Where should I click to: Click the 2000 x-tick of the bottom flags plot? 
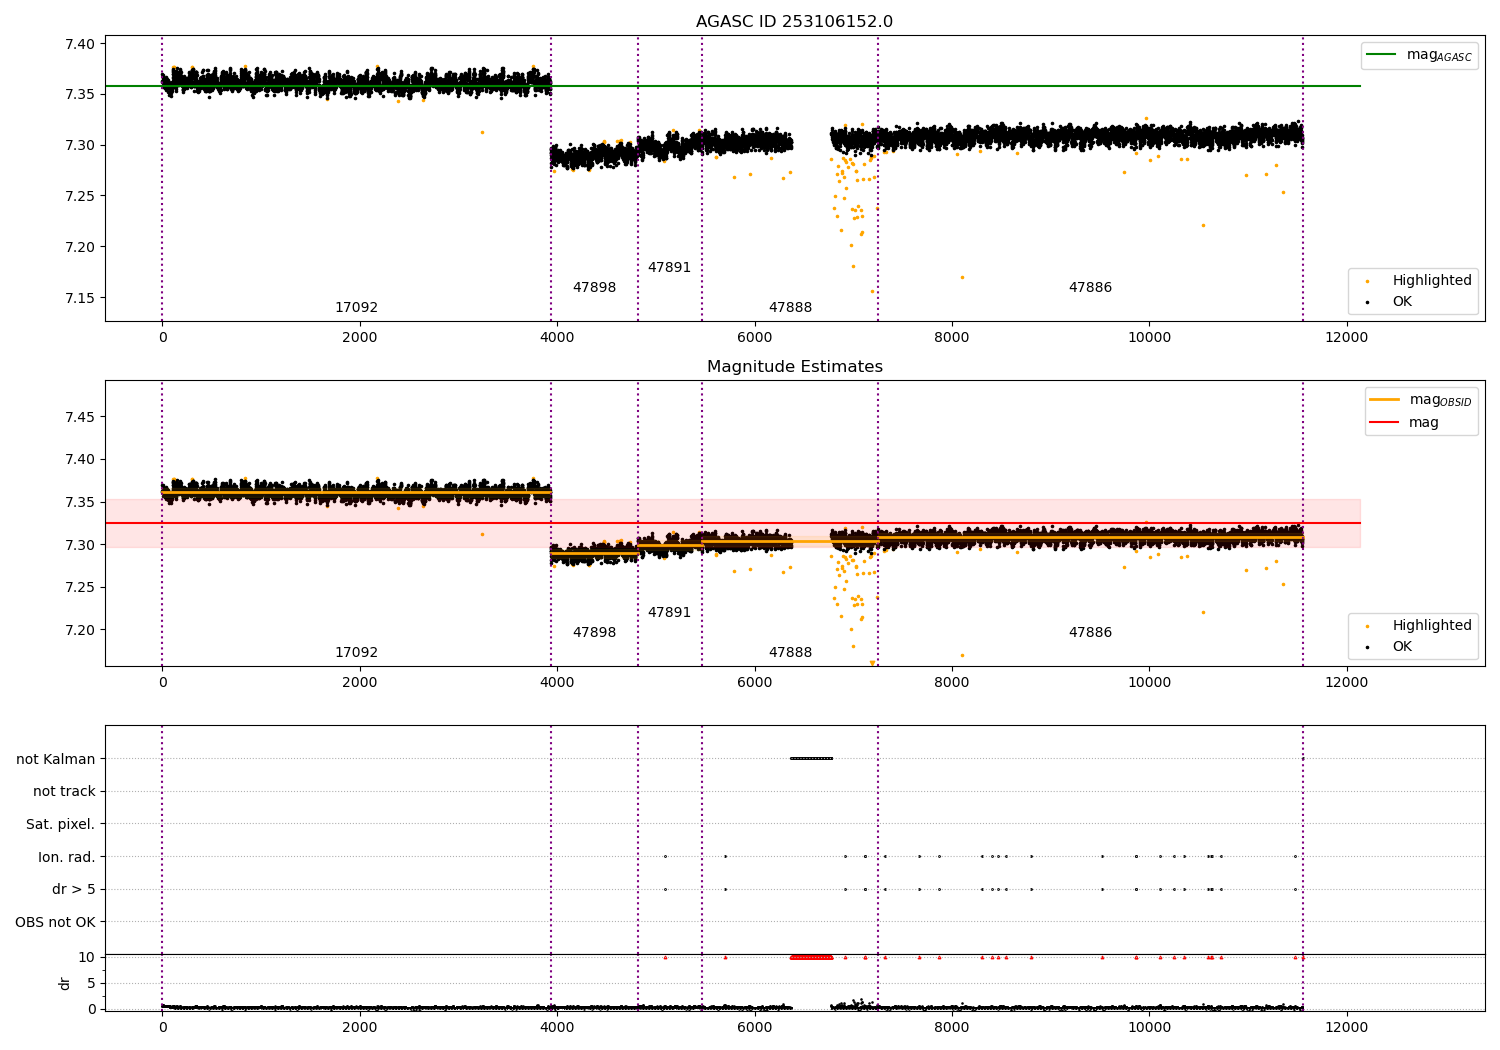pos(359,1027)
